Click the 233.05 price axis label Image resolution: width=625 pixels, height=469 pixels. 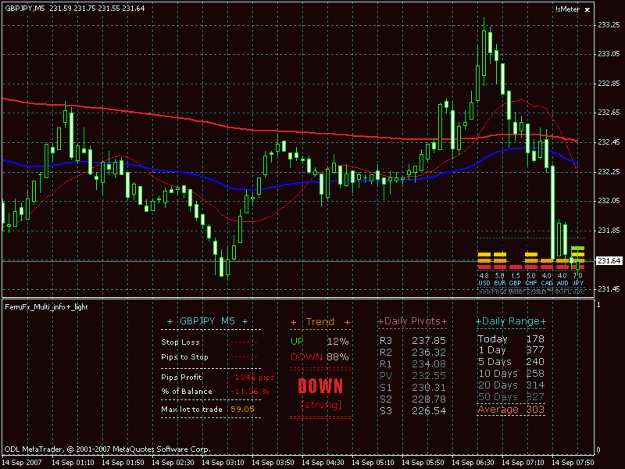609,54
